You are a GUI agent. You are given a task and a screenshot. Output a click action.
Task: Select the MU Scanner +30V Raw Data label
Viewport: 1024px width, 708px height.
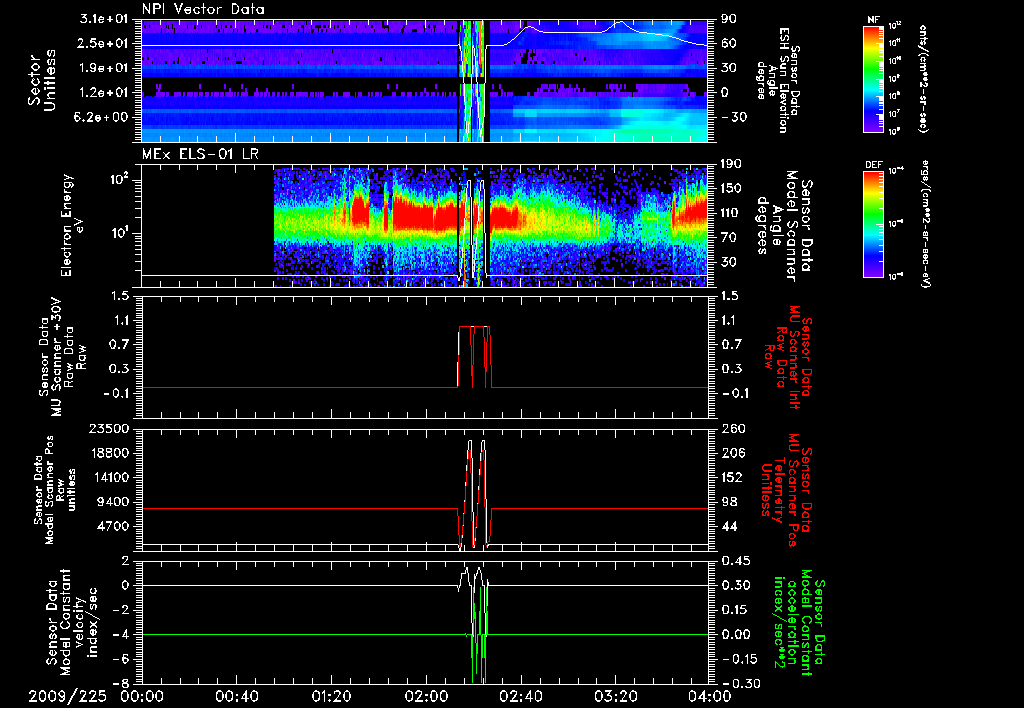pos(62,357)
